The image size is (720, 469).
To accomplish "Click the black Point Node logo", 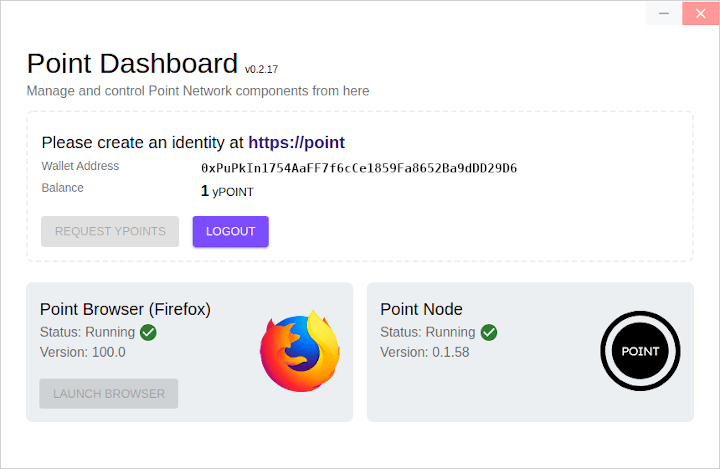I will coord(640,351).
